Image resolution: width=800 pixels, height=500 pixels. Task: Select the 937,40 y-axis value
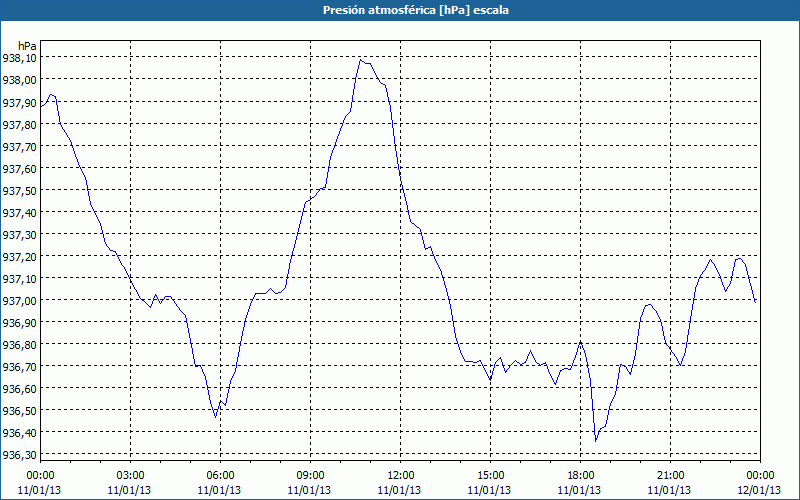(x=19, y=212)
